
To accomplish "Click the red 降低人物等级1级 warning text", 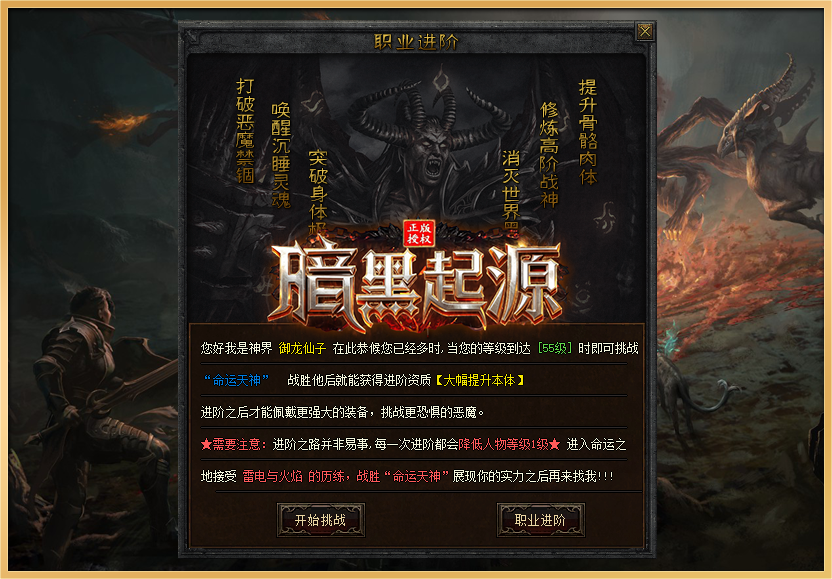I will click(x=504, y=444).
